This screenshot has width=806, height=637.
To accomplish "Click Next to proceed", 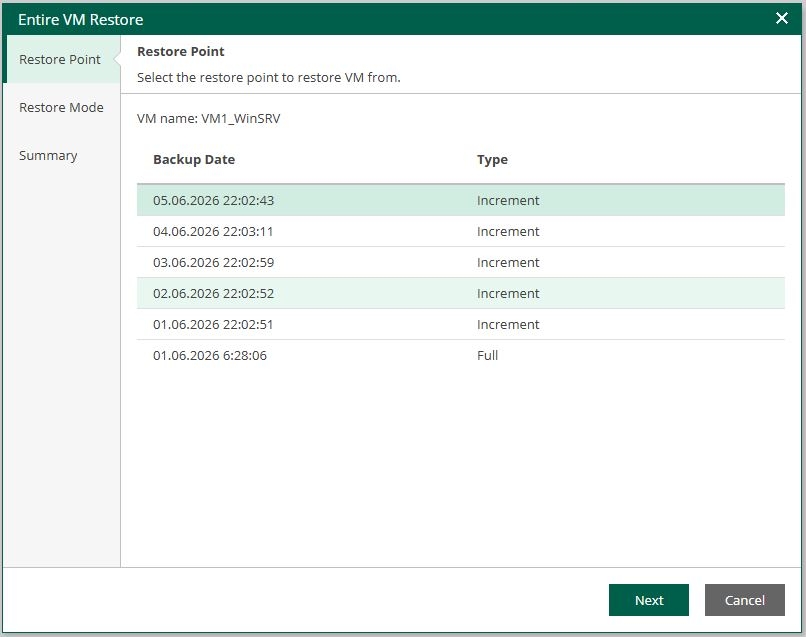I will (649, 600).
